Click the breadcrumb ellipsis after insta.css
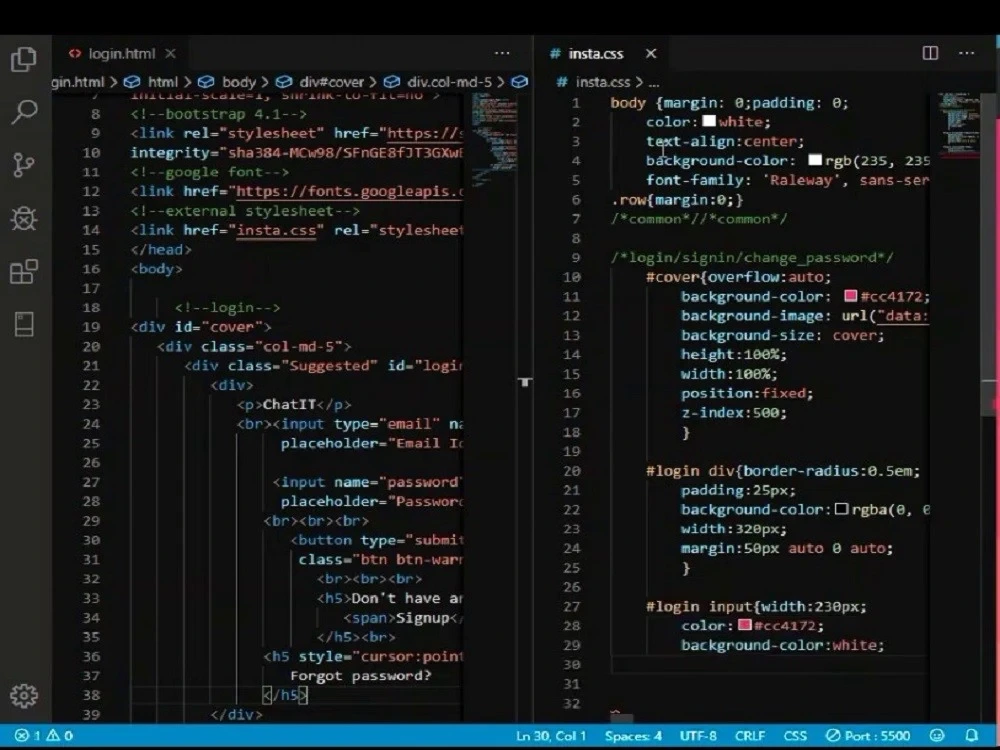Image resolution: width=1000 pixels, height=750 pixels. [654, 84]
